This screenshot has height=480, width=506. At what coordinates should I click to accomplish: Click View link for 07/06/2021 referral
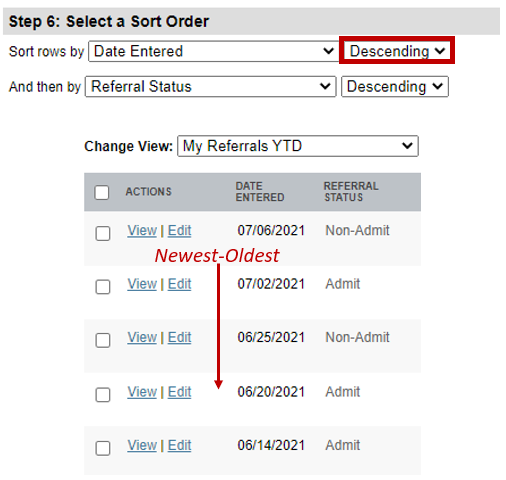142,231
